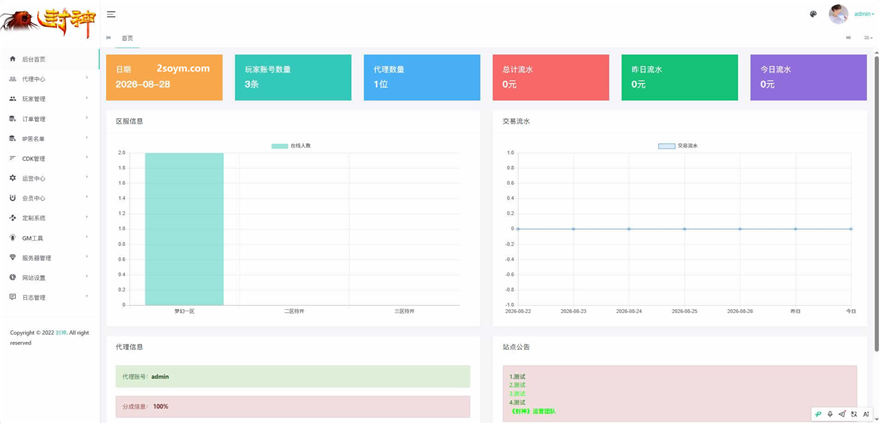Click the scrollbar down arrow
The height and width of the screenshot is (424, 880).
pyautogui.click(x=876, y=420)
